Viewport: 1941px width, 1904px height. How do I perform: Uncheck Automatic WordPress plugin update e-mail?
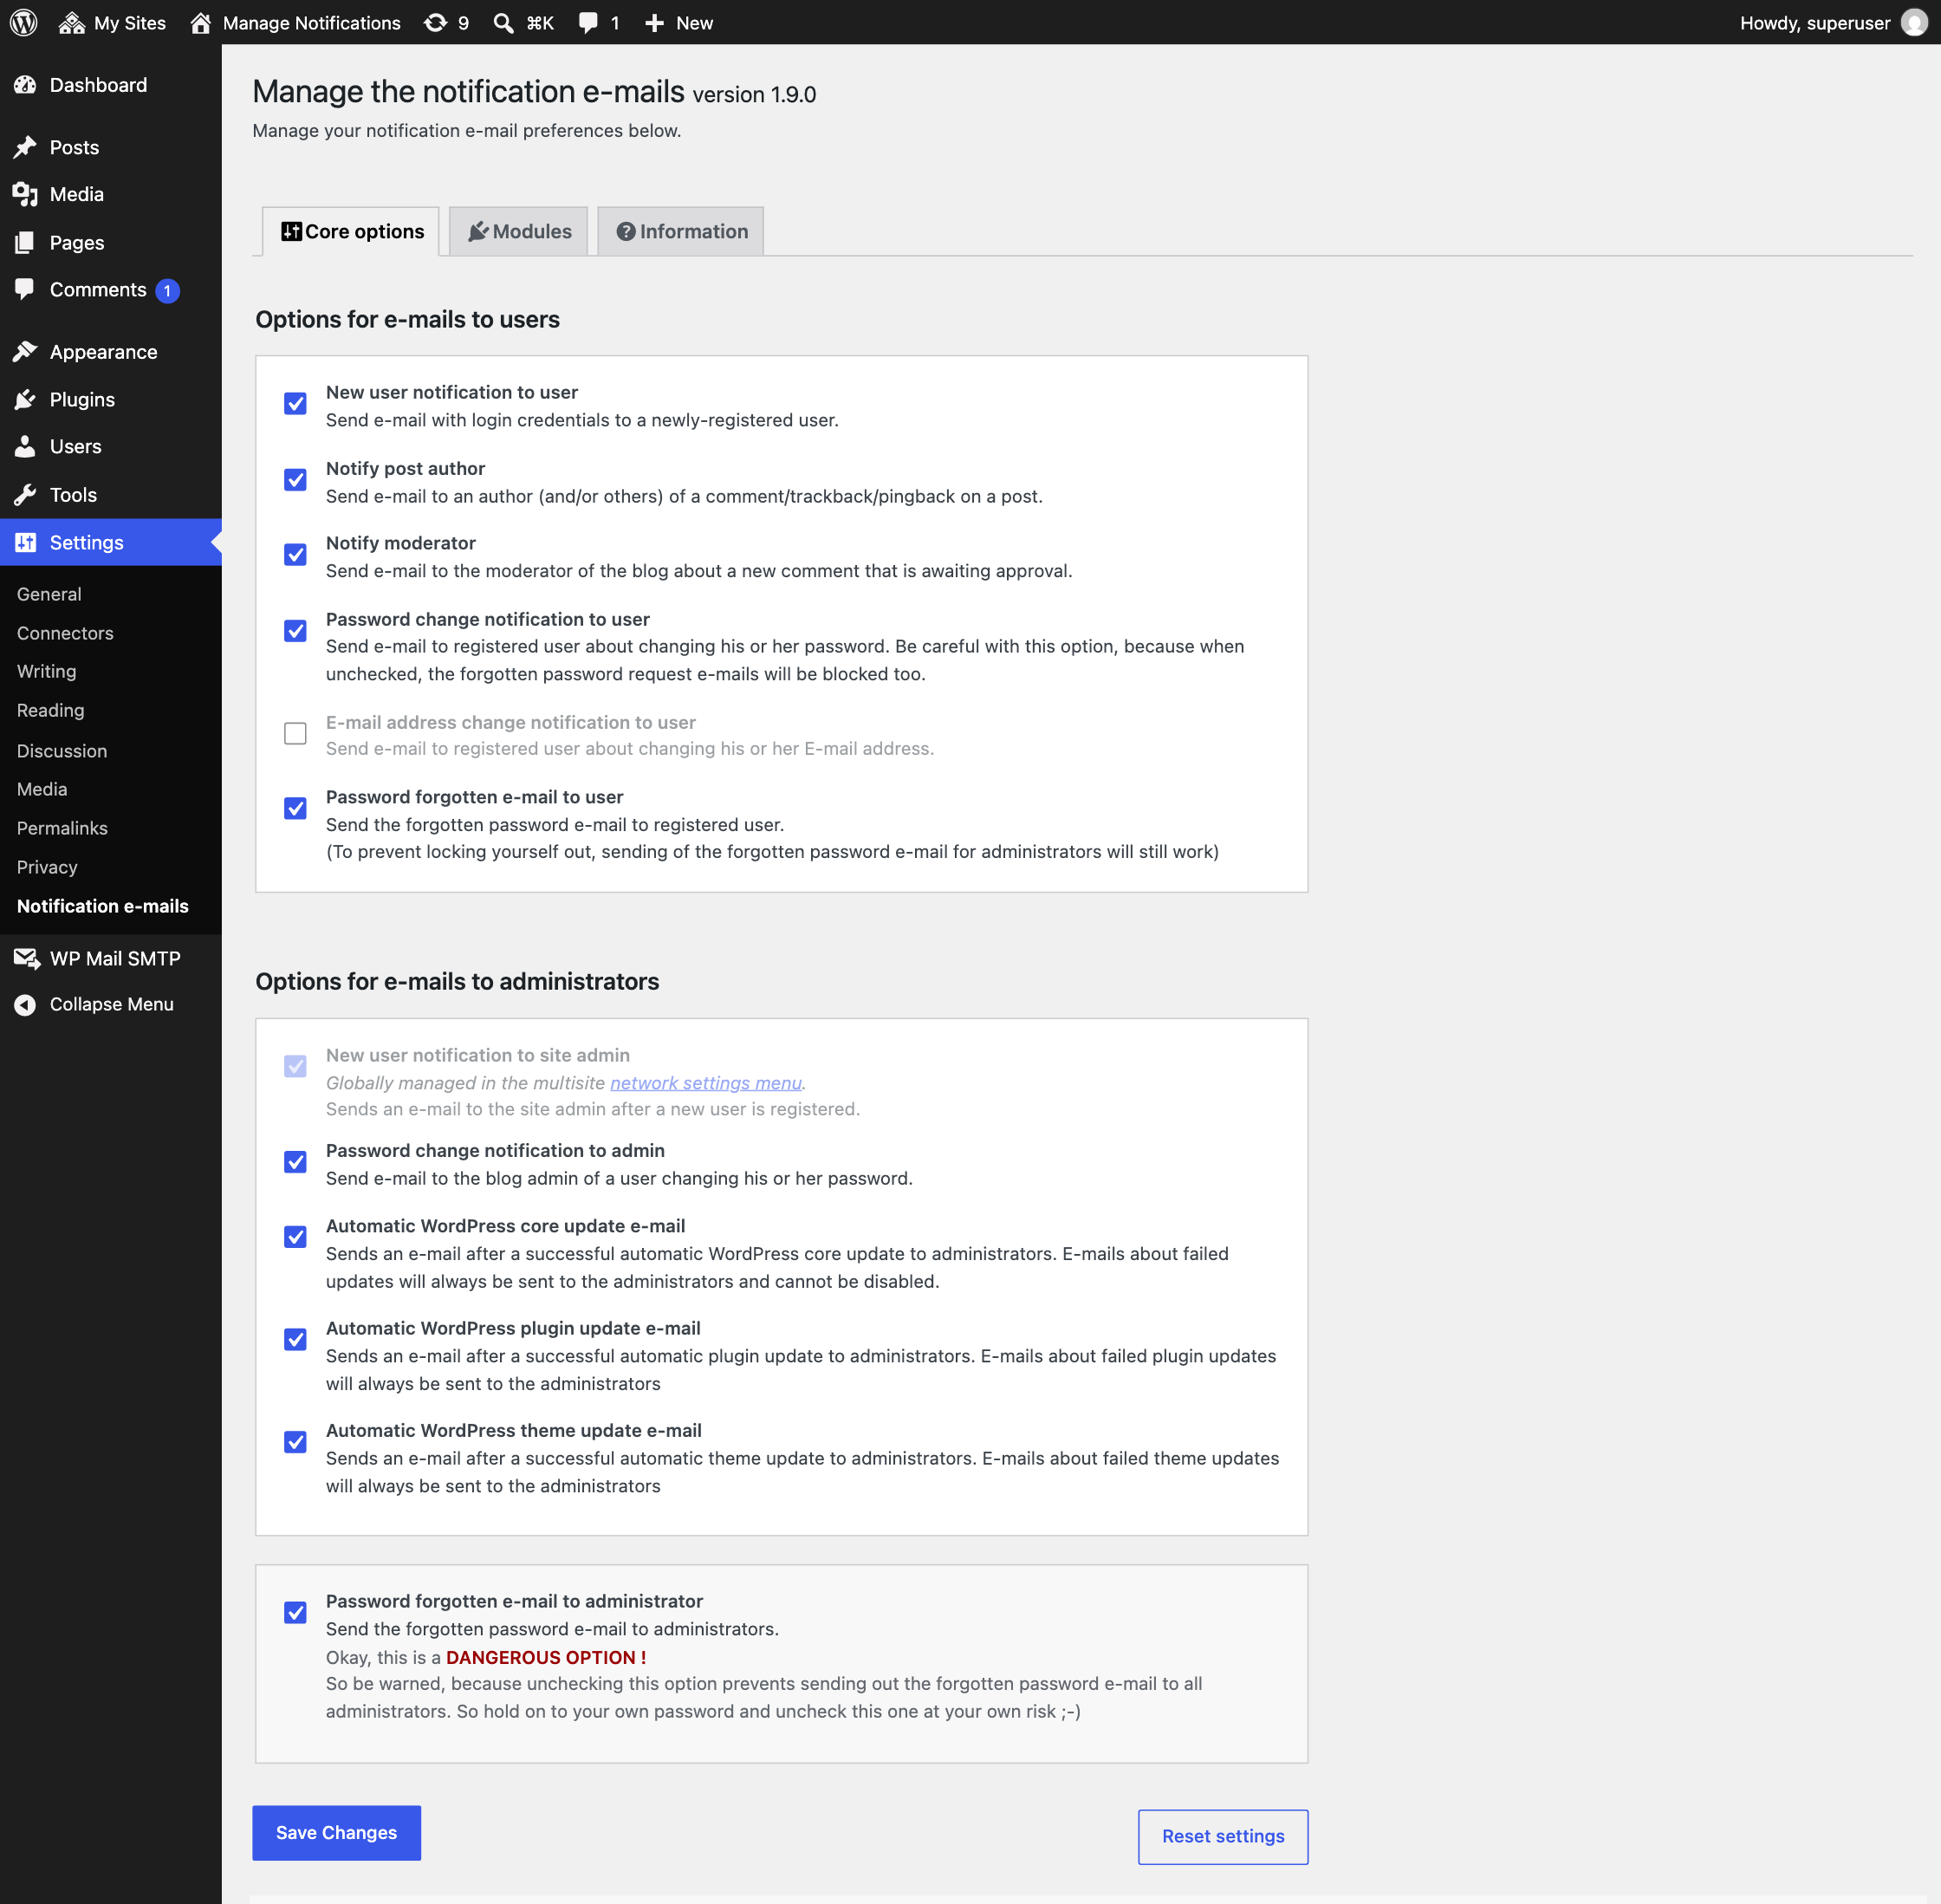pyautogui.click(x=295, y=1339)
